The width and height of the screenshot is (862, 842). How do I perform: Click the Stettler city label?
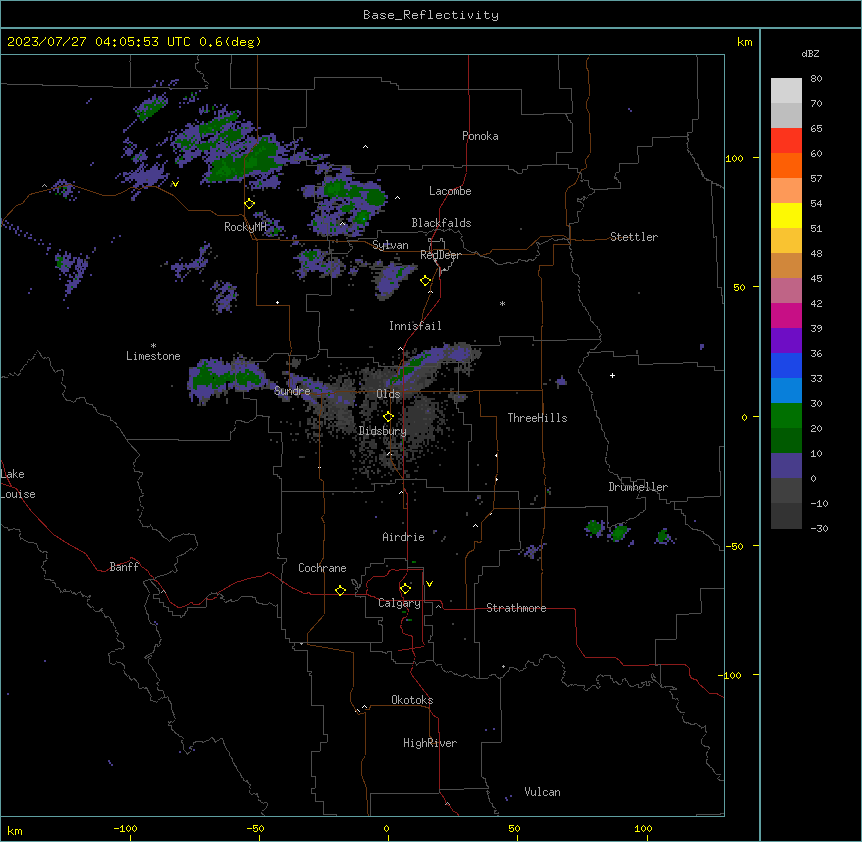[633, 237]
